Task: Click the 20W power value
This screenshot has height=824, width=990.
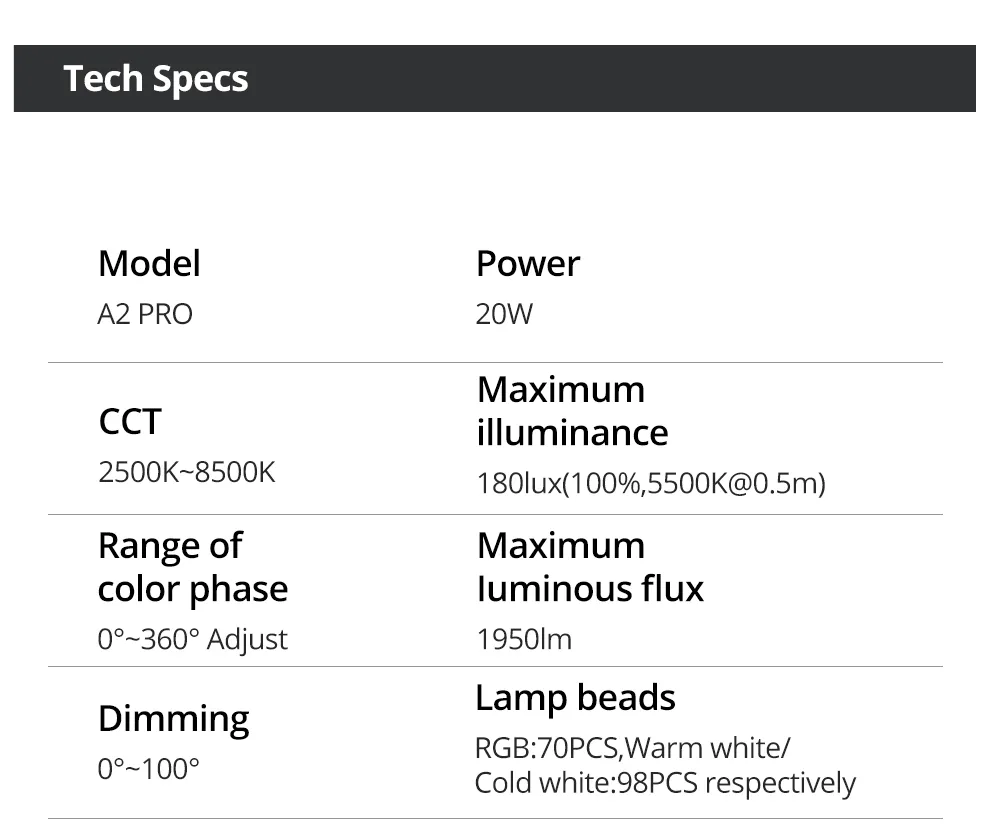Action: (x=505, y=314)
